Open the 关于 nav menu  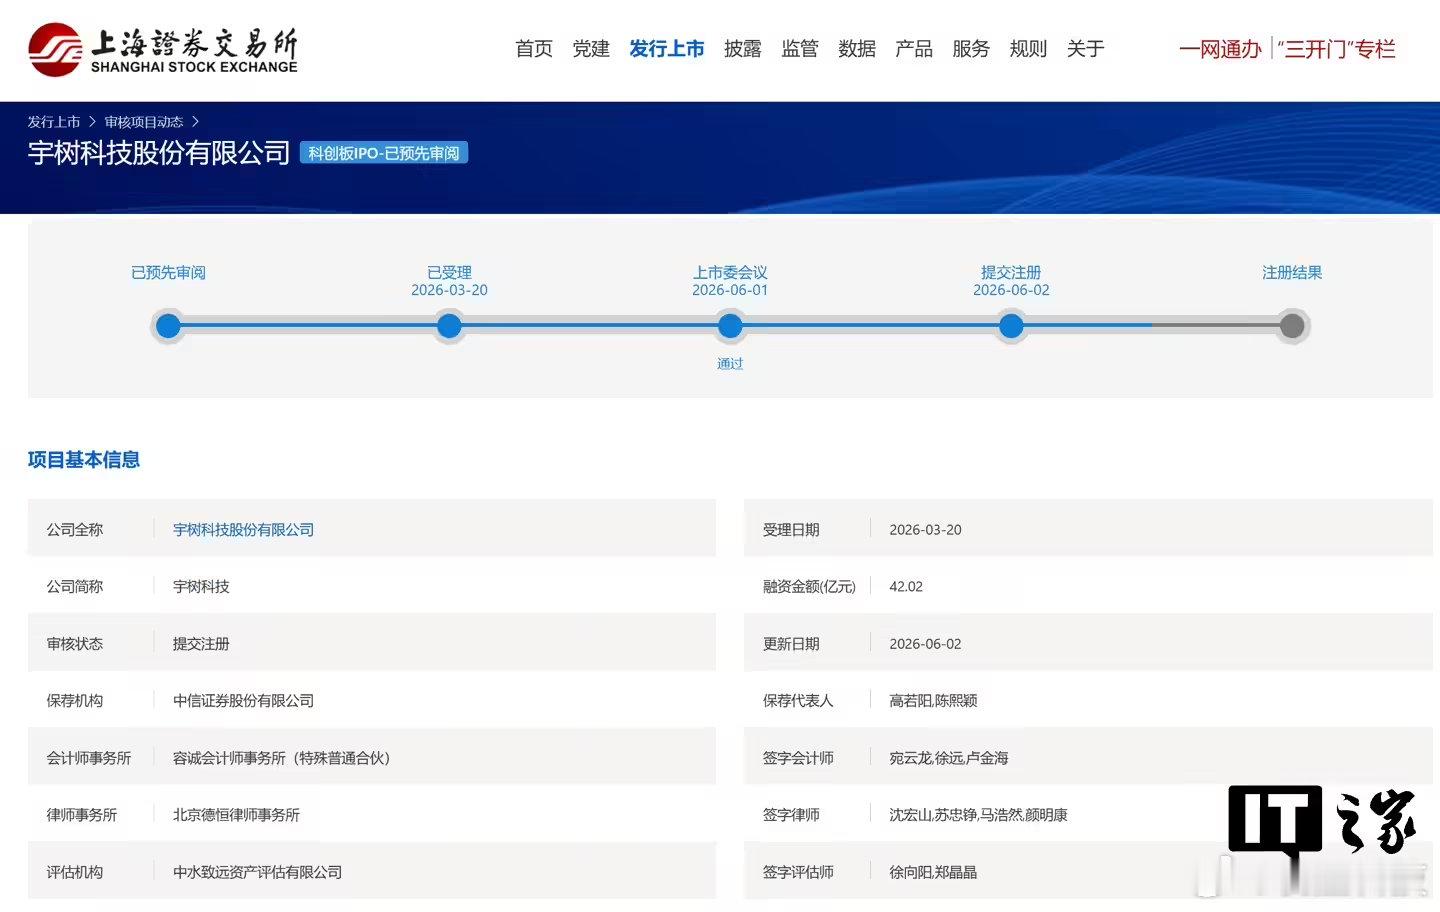[1085, 49]
